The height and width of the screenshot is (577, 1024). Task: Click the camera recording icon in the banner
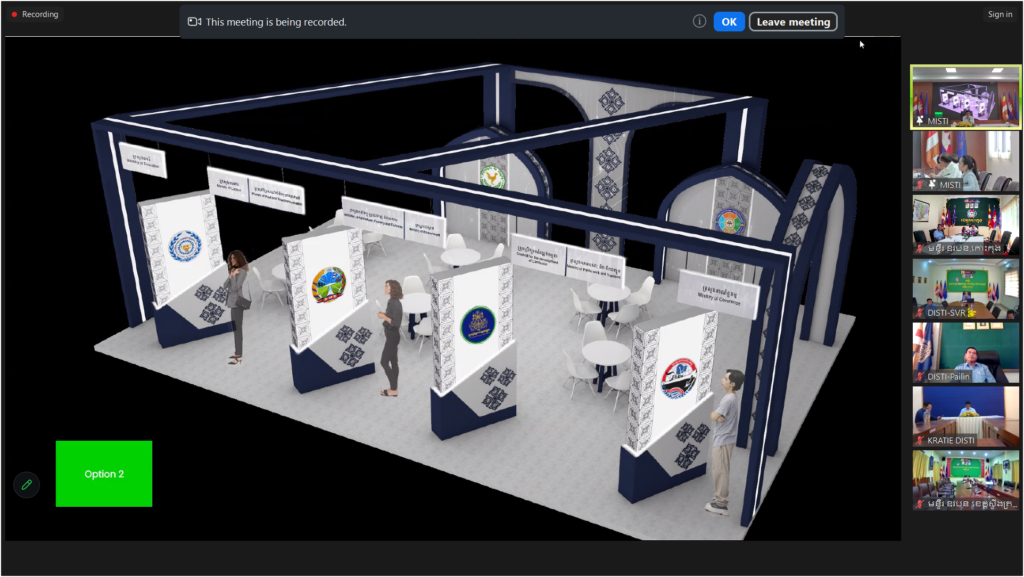194,21
